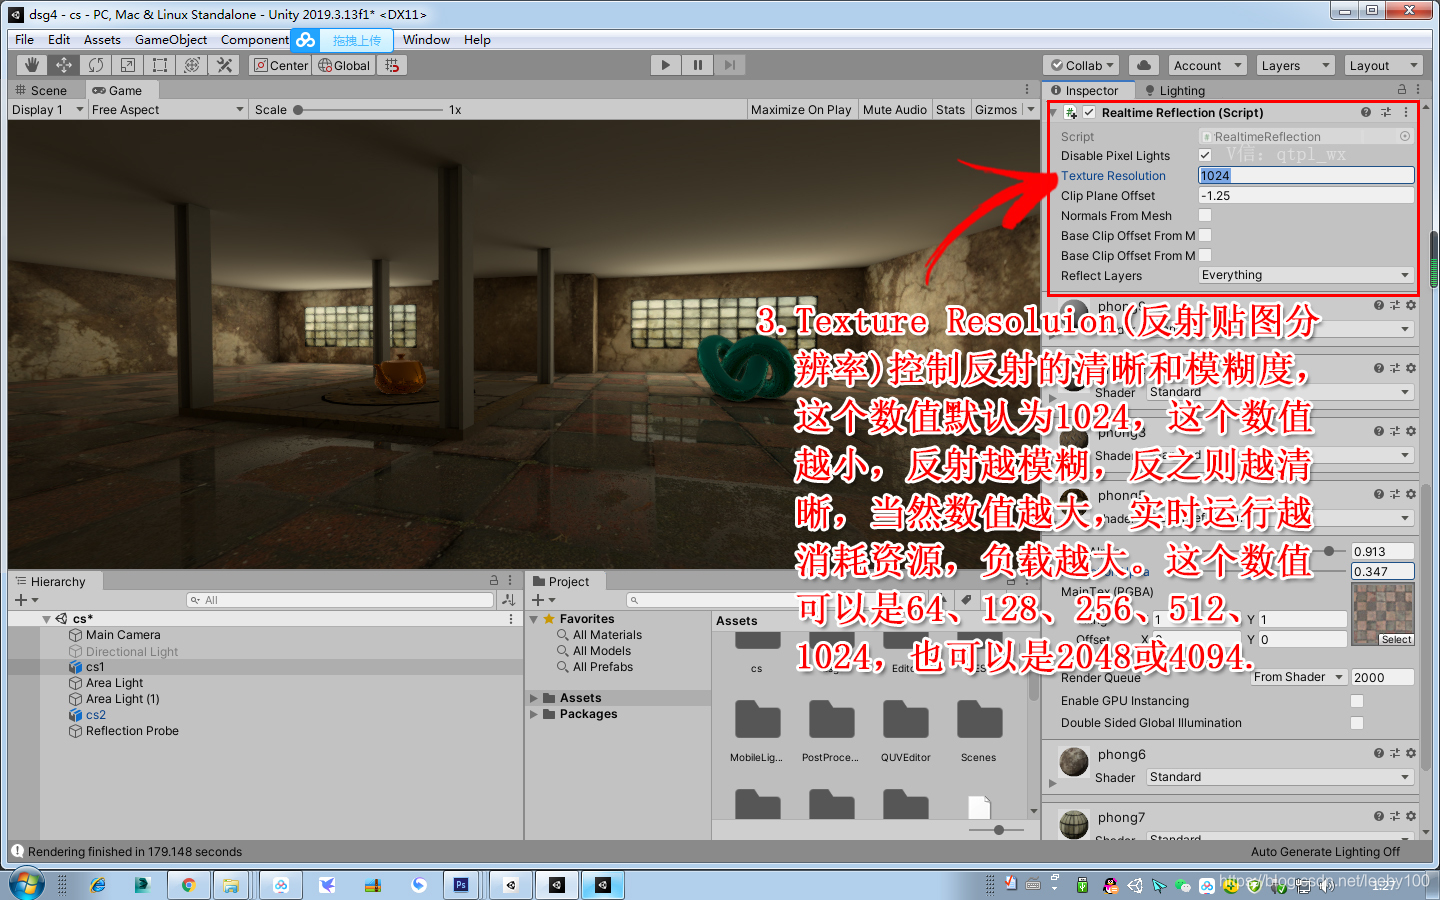Enable first Base Clip Offset From M checkbox
The height and width of the screenshot is (900, 1440).
(1205, 235)
